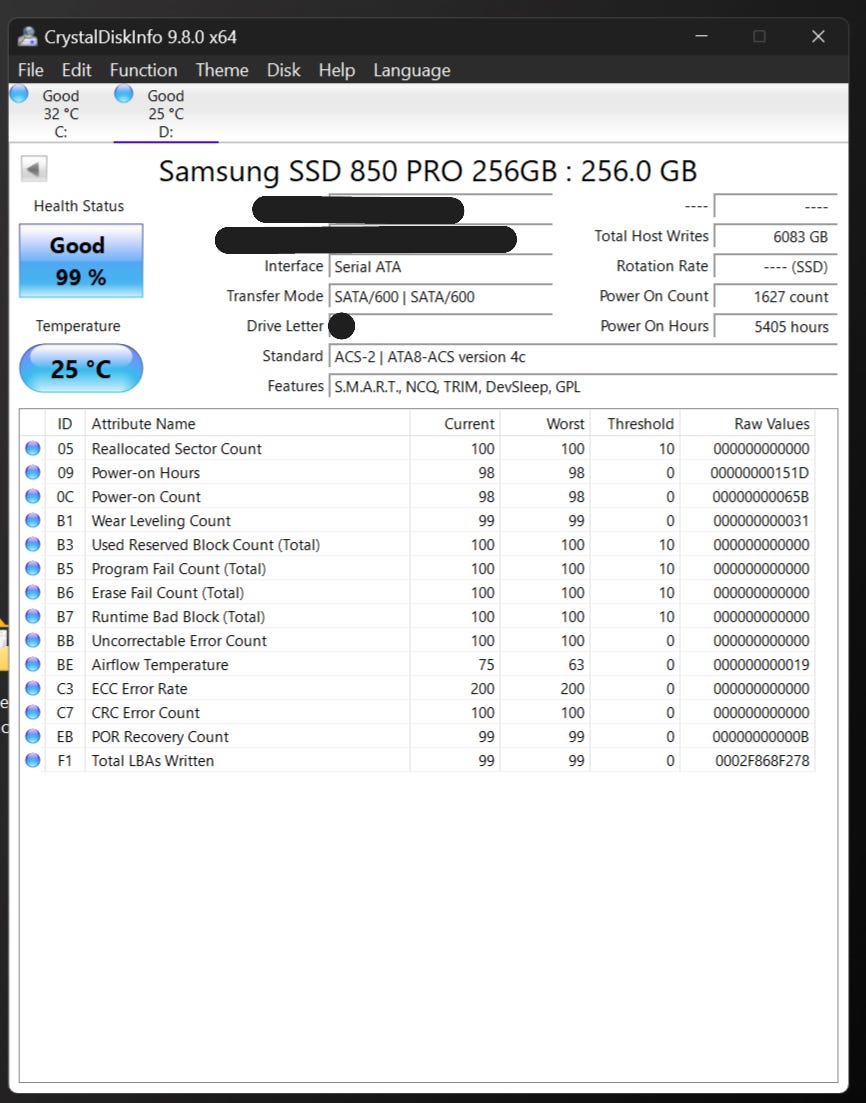Click status orb for Used Reserved Block Count
The width and height of the screenshot is (866, 1103).
(x=32, y=544)
